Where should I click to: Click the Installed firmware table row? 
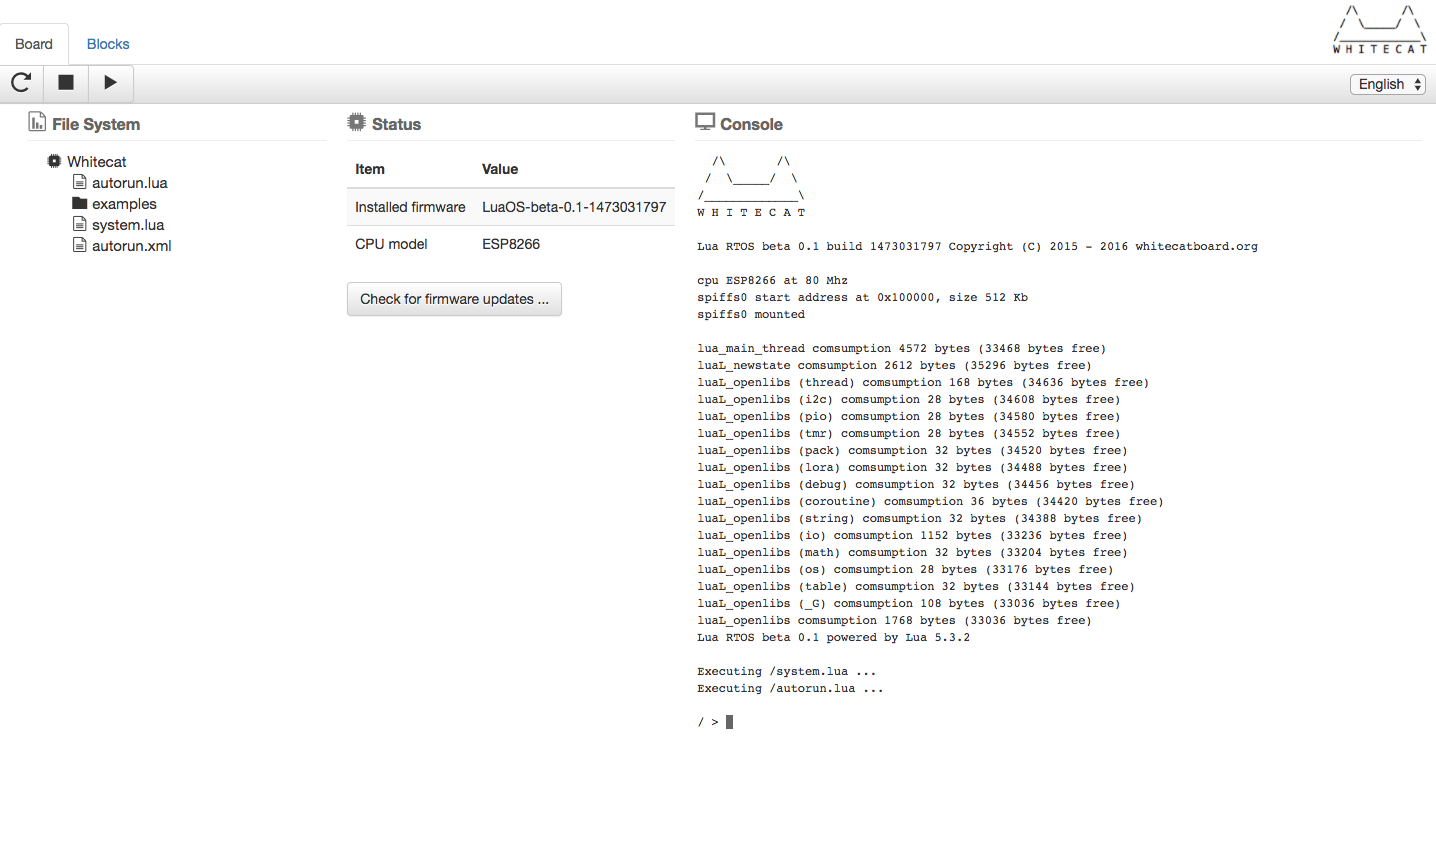coord(510,207)
